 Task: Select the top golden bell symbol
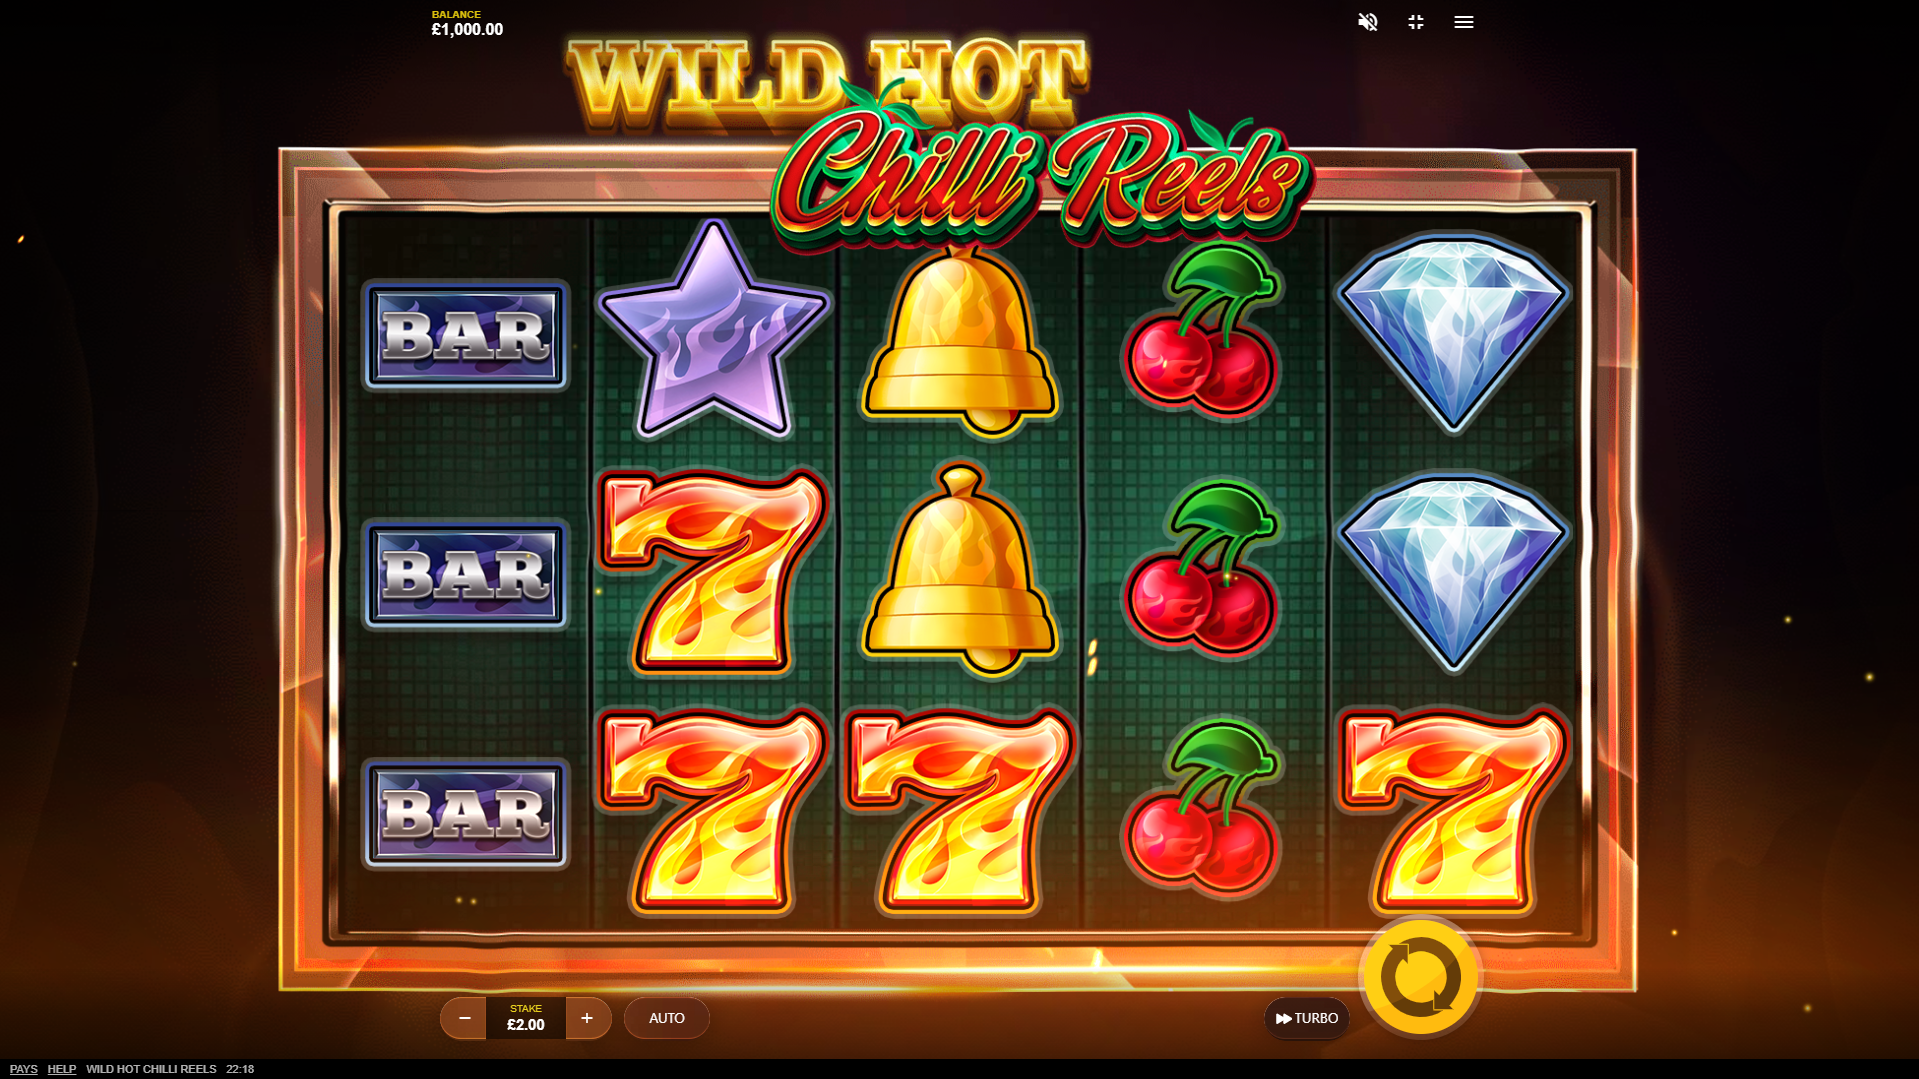(x=960, y=340)
